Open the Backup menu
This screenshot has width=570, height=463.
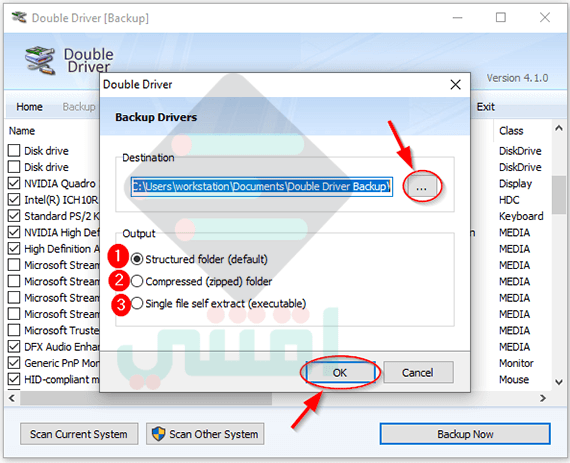(x=79, y=107)
